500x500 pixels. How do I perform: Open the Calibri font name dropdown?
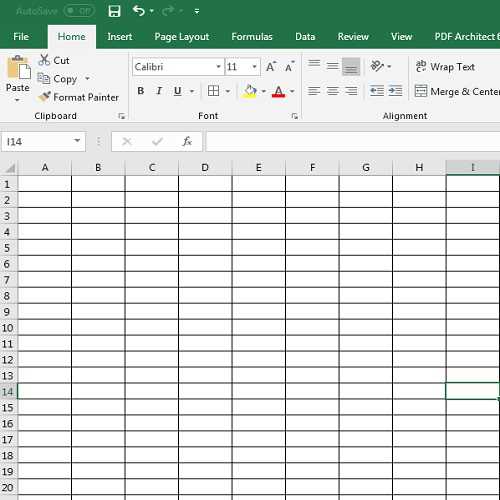point(218,67)
